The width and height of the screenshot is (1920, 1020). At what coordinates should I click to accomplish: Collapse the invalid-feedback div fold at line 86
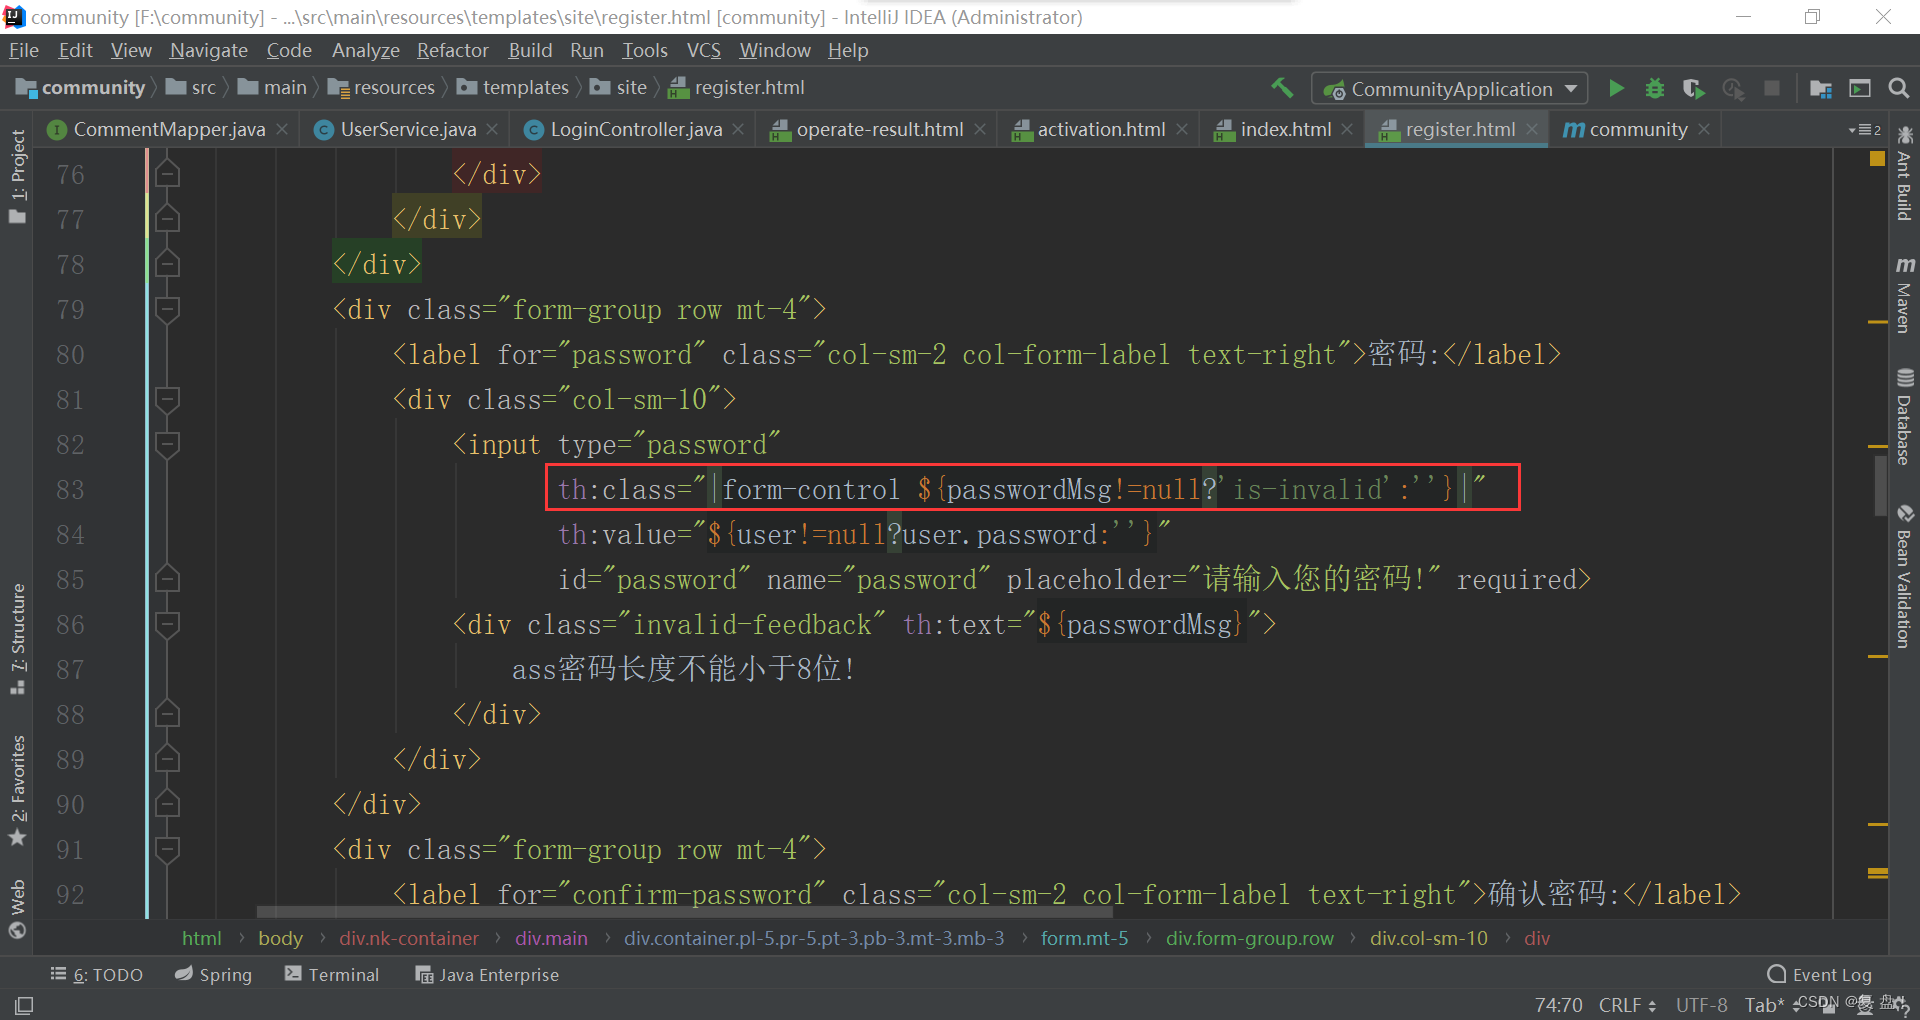167,624
